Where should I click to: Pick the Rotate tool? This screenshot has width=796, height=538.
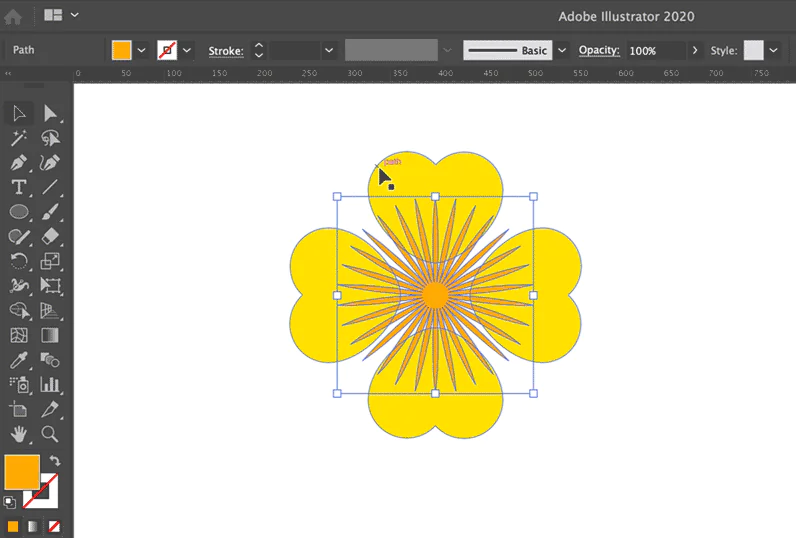(18, 262)
